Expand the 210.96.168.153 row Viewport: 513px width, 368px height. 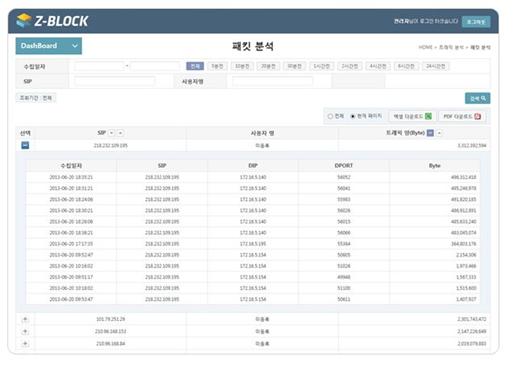(x=25, y=332)
